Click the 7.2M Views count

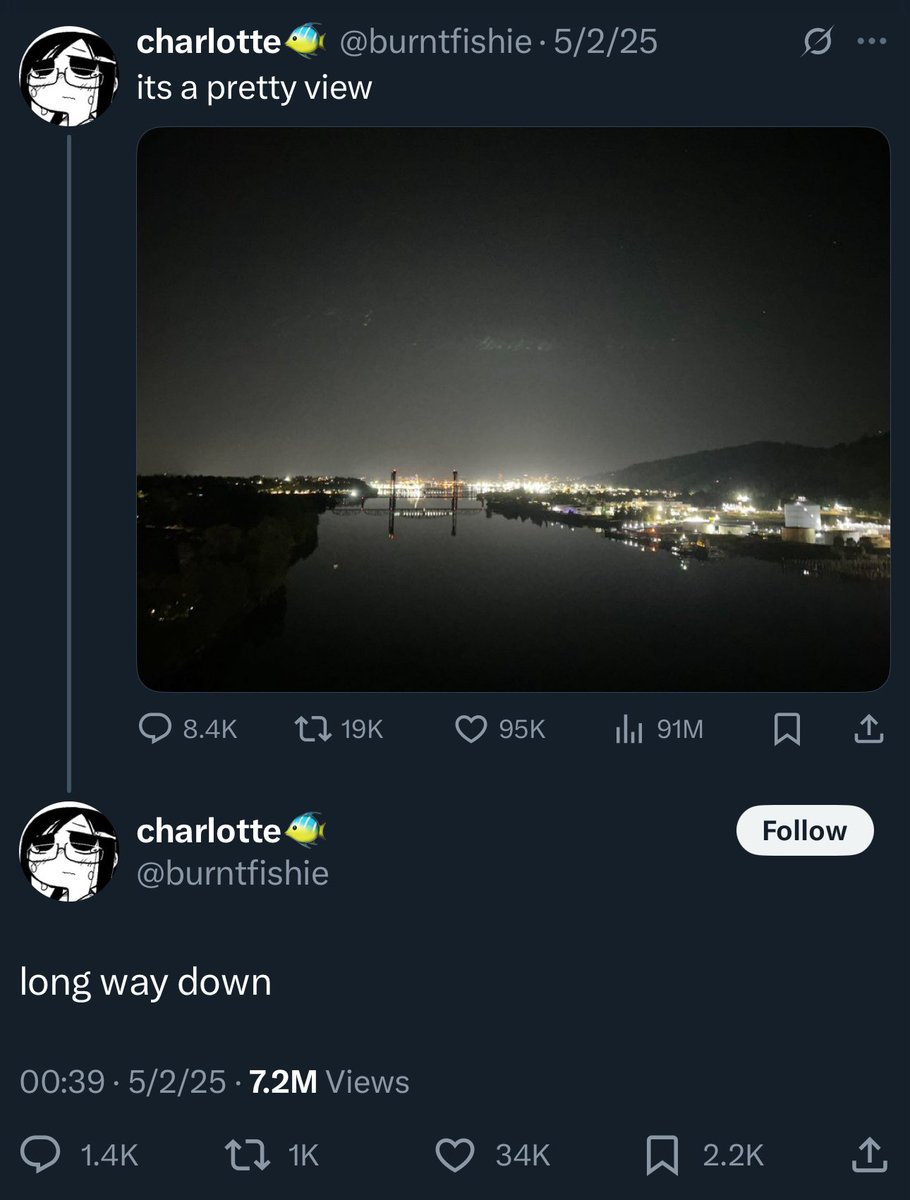point(328,1082)
